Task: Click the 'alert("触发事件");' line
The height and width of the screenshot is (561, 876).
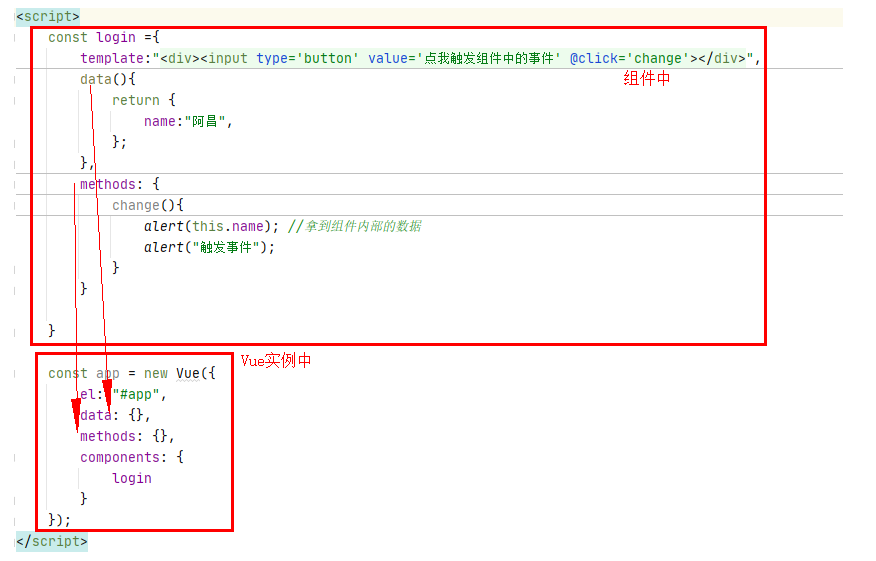Action: coord(210,247)
